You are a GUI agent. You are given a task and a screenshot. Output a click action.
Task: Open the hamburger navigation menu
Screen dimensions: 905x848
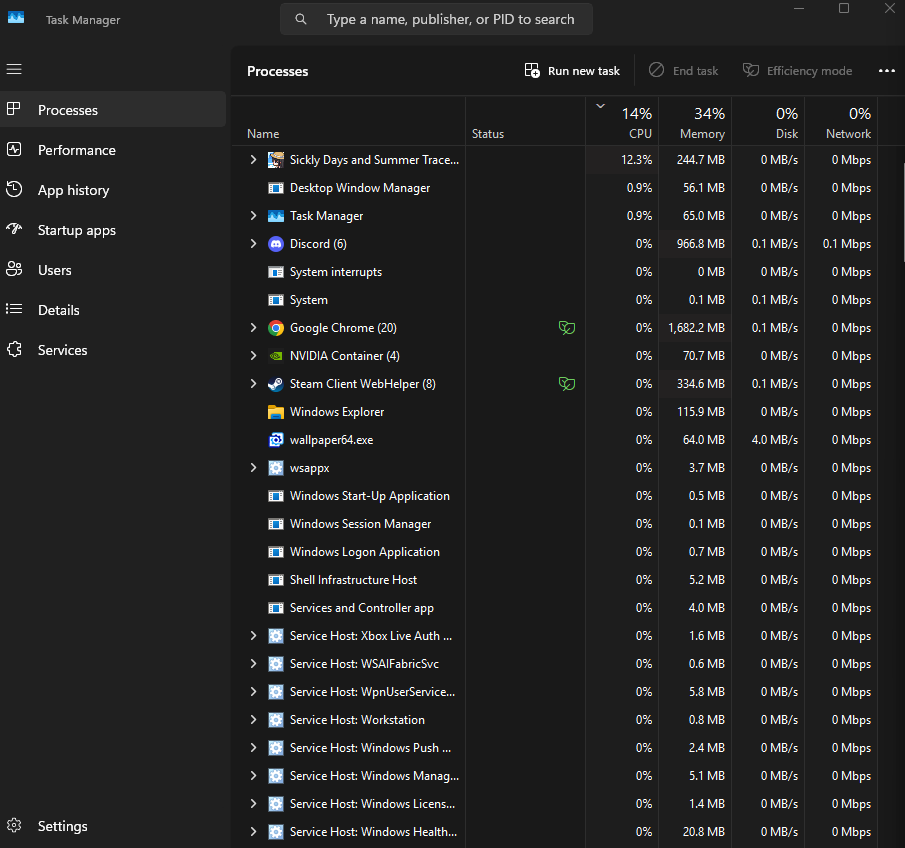(x=14, y=69)
